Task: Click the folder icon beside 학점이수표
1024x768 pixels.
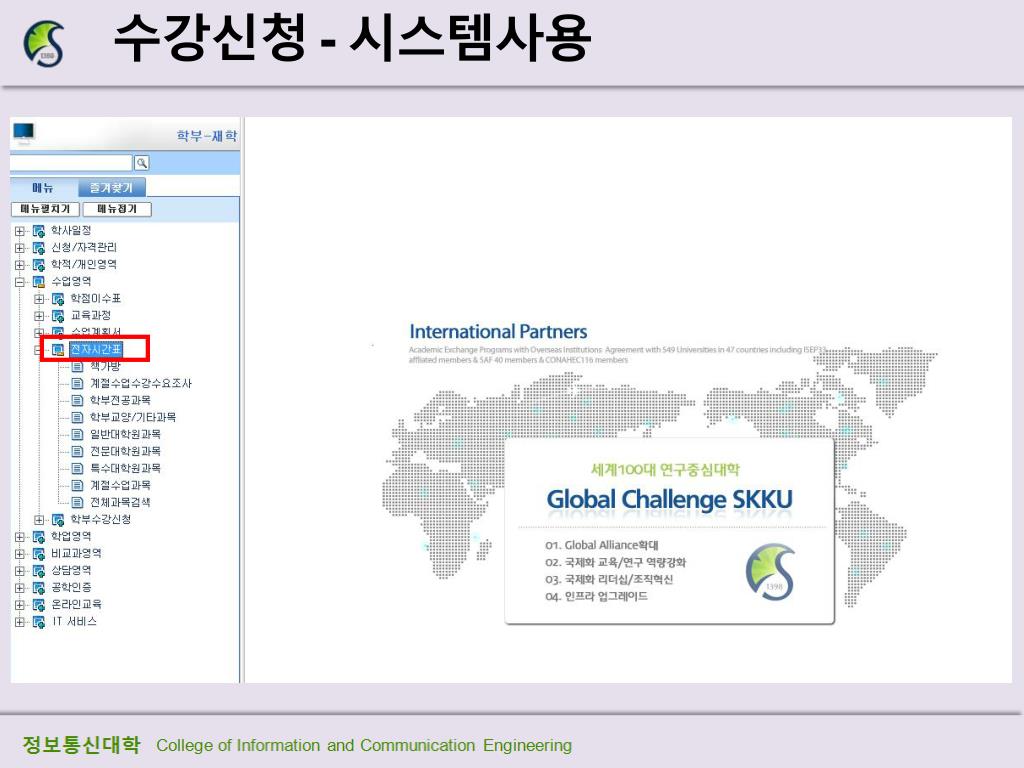Action: pos(58,298)
